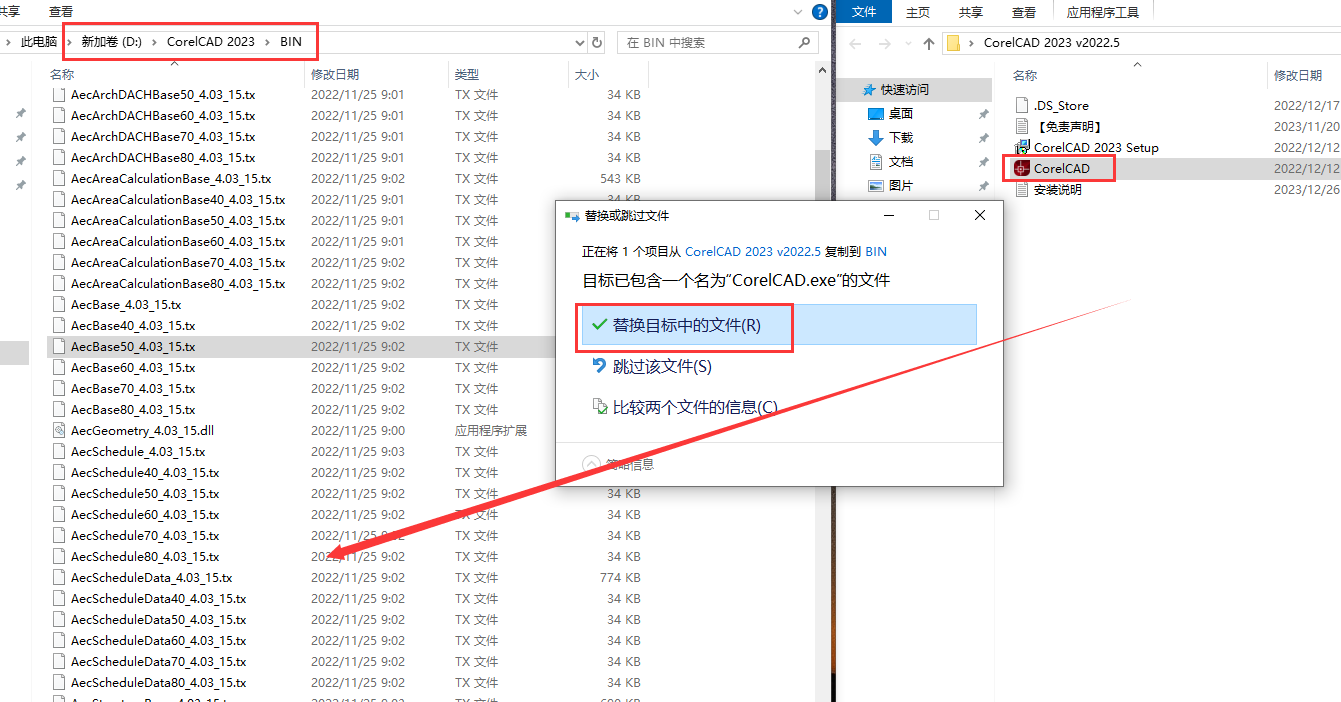Click the blue star icon beside 快速访问

(869, 90)
